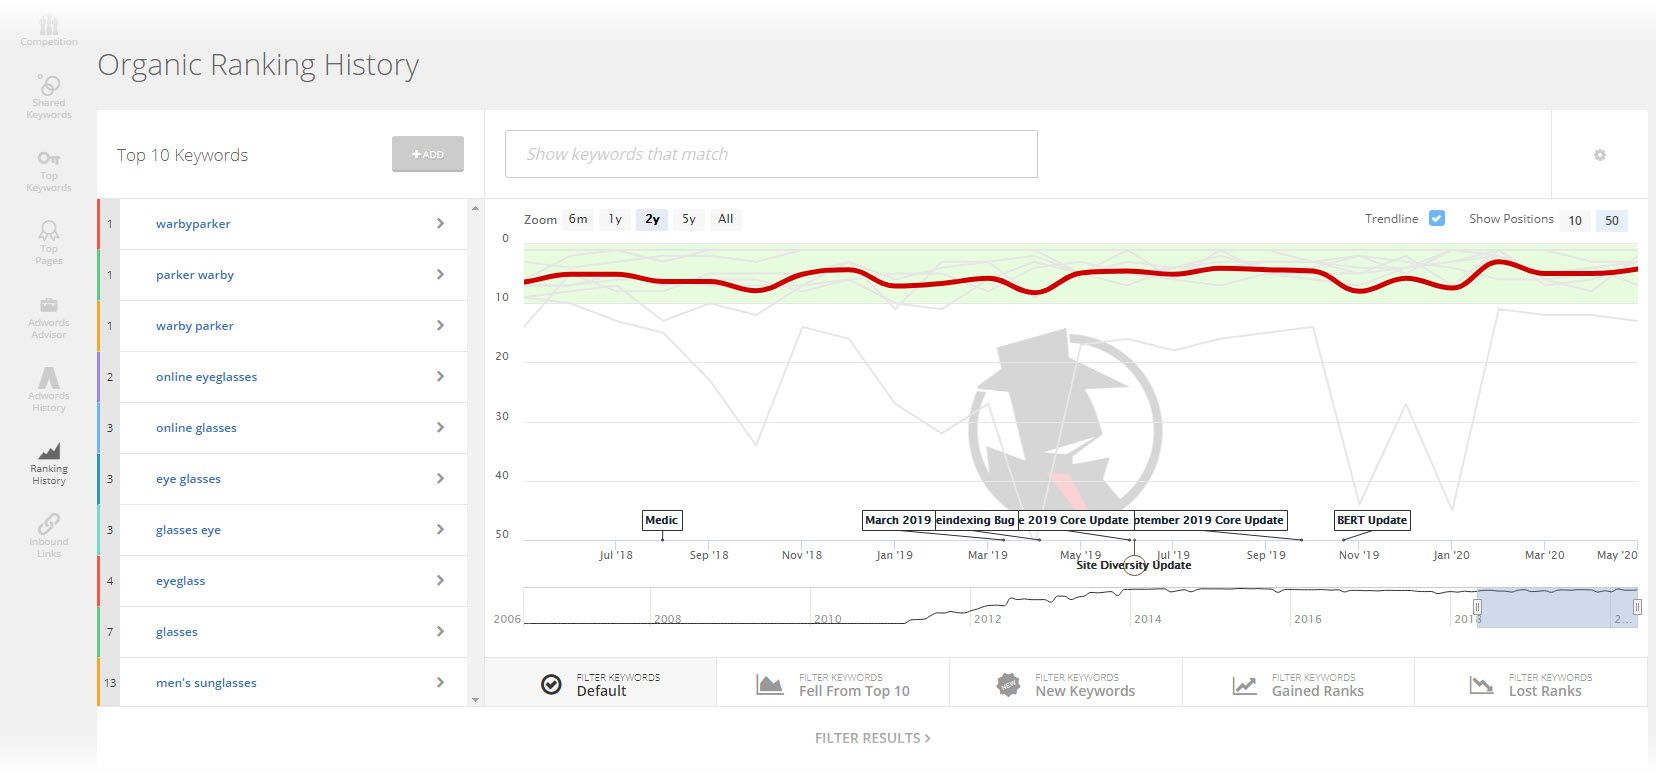The image size is (1656, 776).
Task: Click Lost Ranks downtrend icon
Action: click(1481, 685)
